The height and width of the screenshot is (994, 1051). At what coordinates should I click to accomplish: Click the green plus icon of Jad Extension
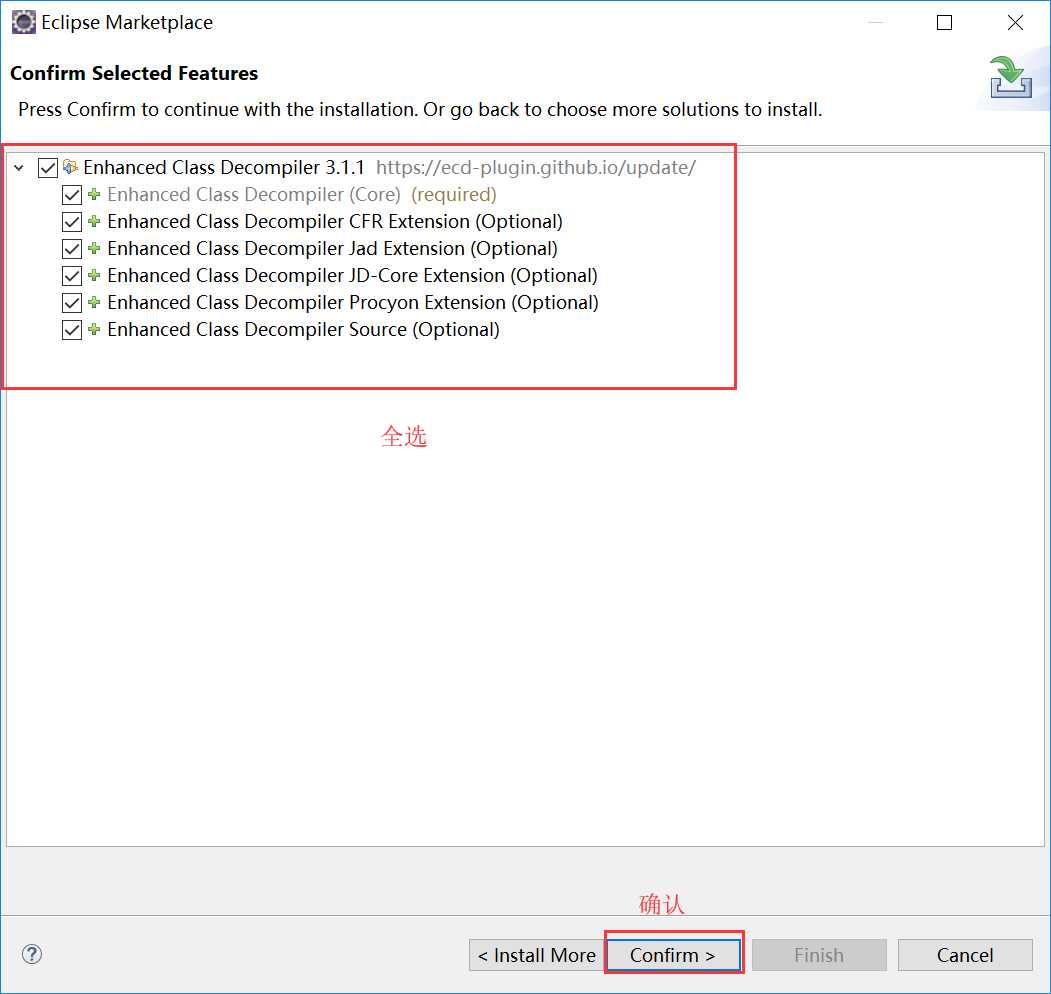[95, 248]
